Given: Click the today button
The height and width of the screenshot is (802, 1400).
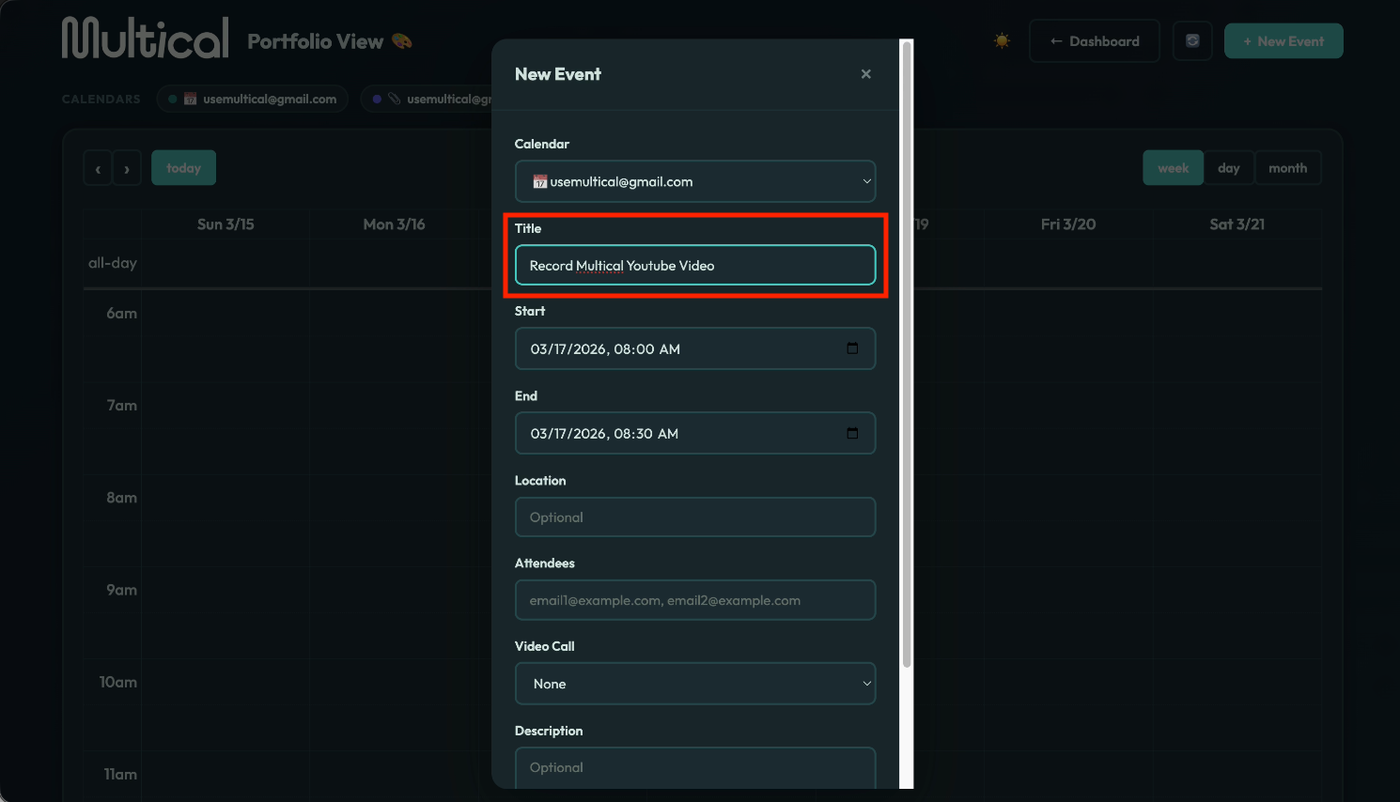Looking at the screenshot, I should tap(184, 168).
